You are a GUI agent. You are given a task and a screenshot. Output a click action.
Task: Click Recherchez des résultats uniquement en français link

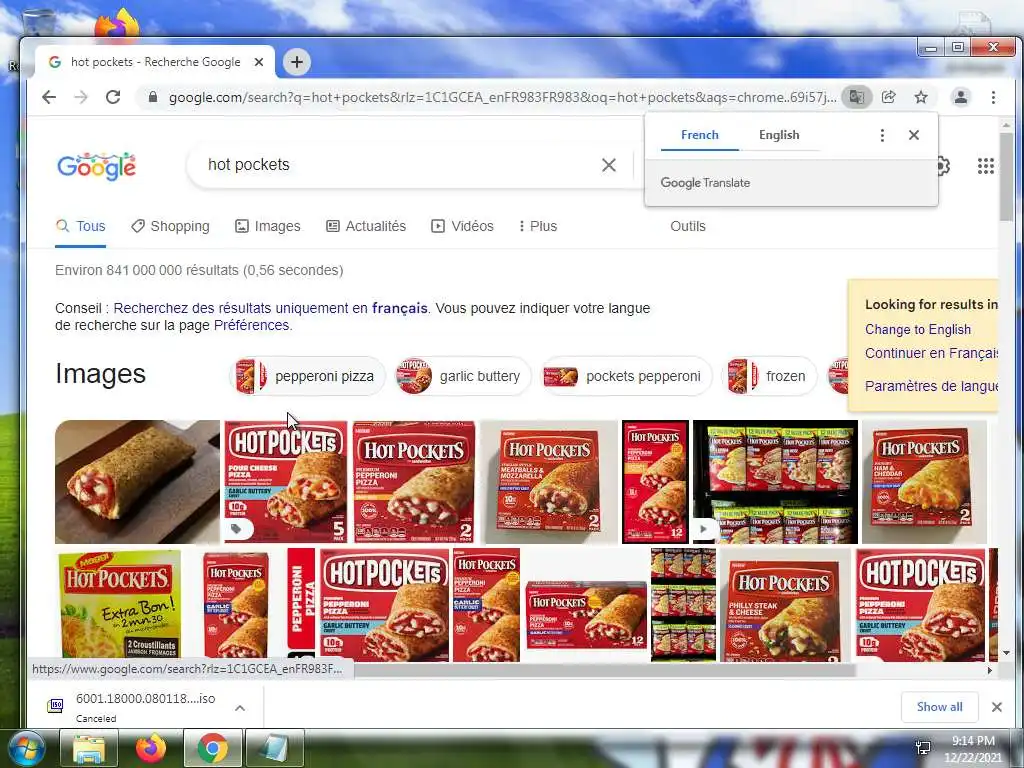270,308
